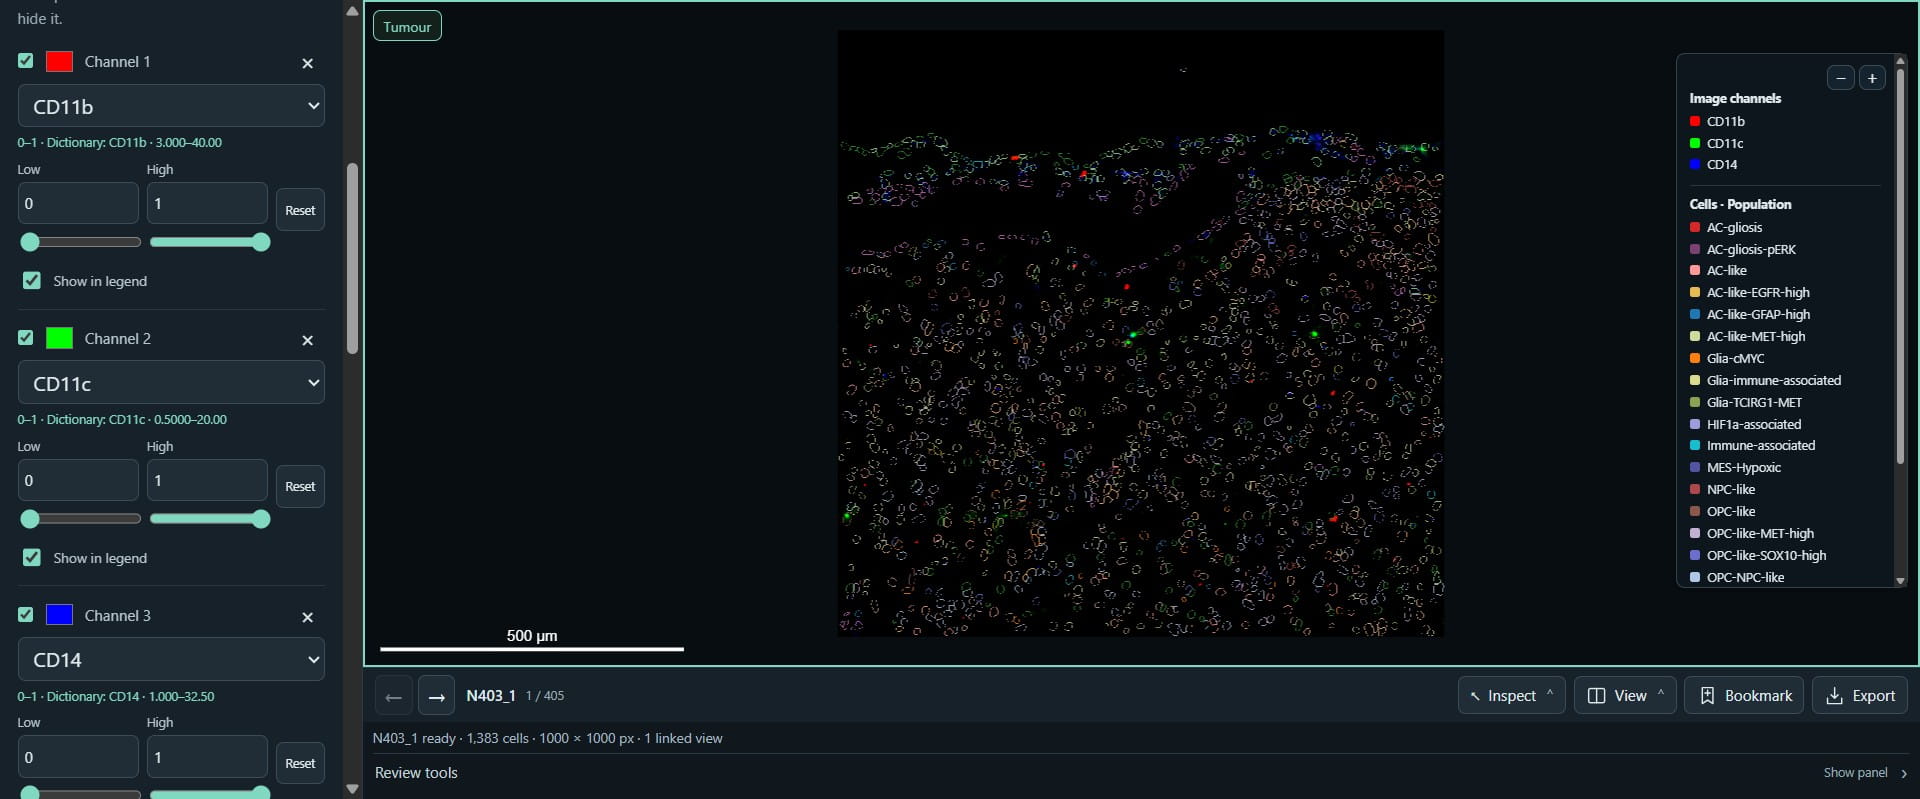The height and width of the screenshot is (799, 1920).
Task: Click the sidebar scroll-up arrow
Action: [352, 11]
